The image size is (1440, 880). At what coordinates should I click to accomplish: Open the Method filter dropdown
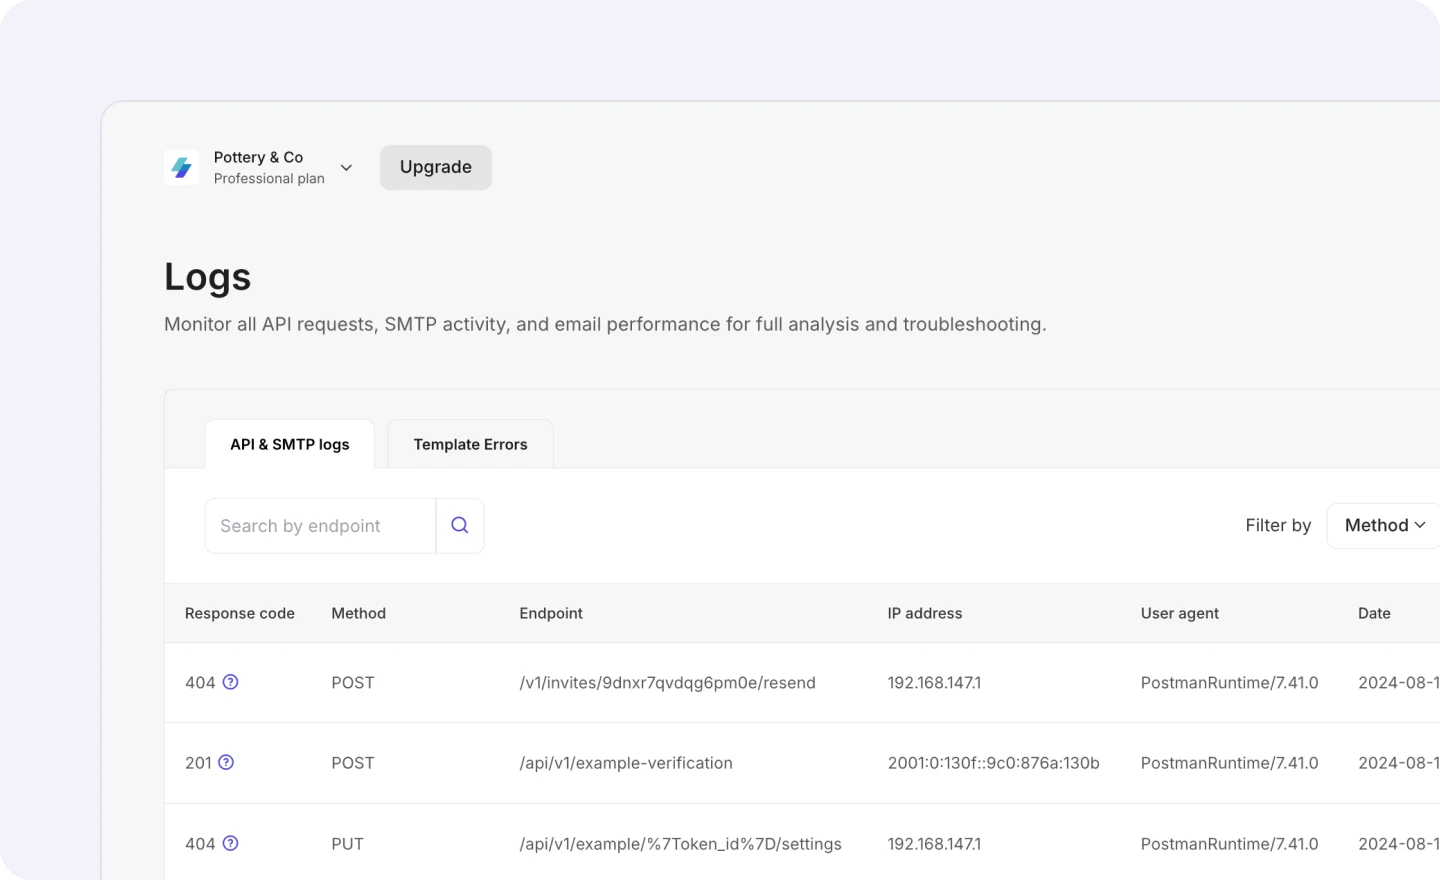1384,526
